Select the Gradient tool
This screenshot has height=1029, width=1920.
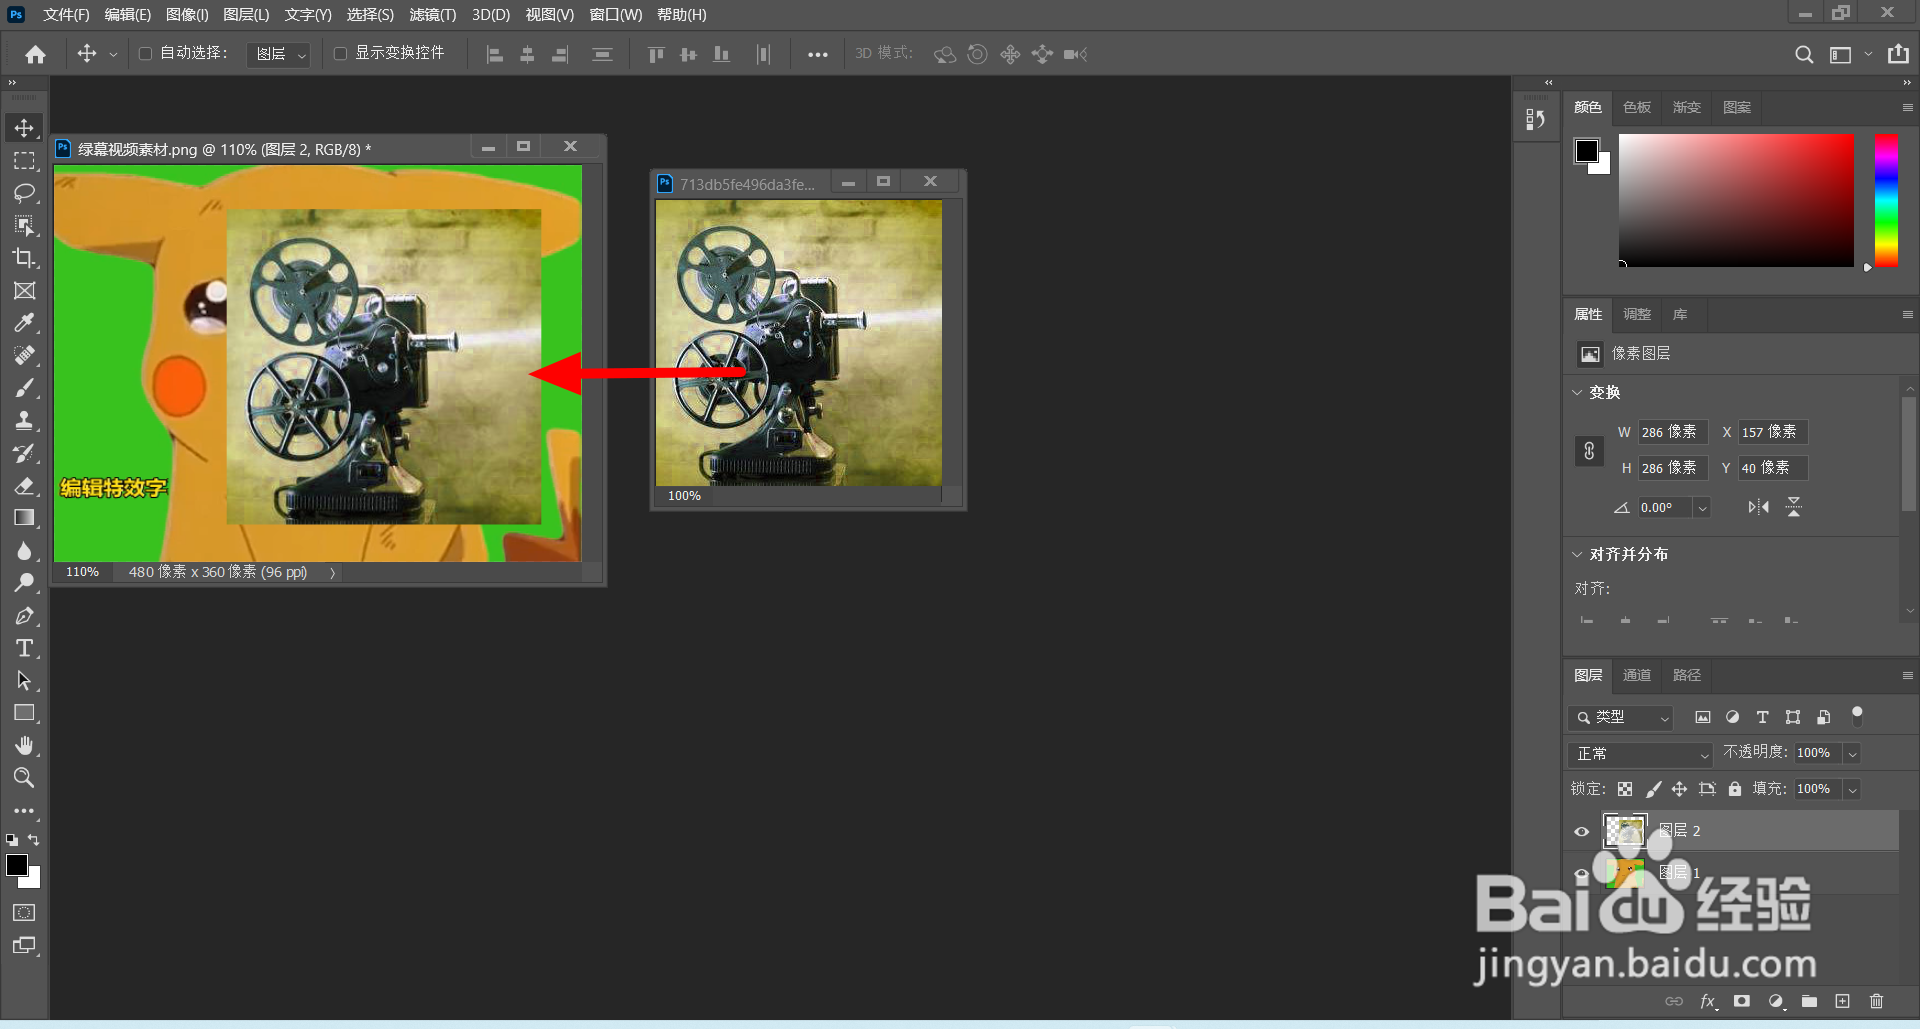pyautogui.click(x=24, y=518)
